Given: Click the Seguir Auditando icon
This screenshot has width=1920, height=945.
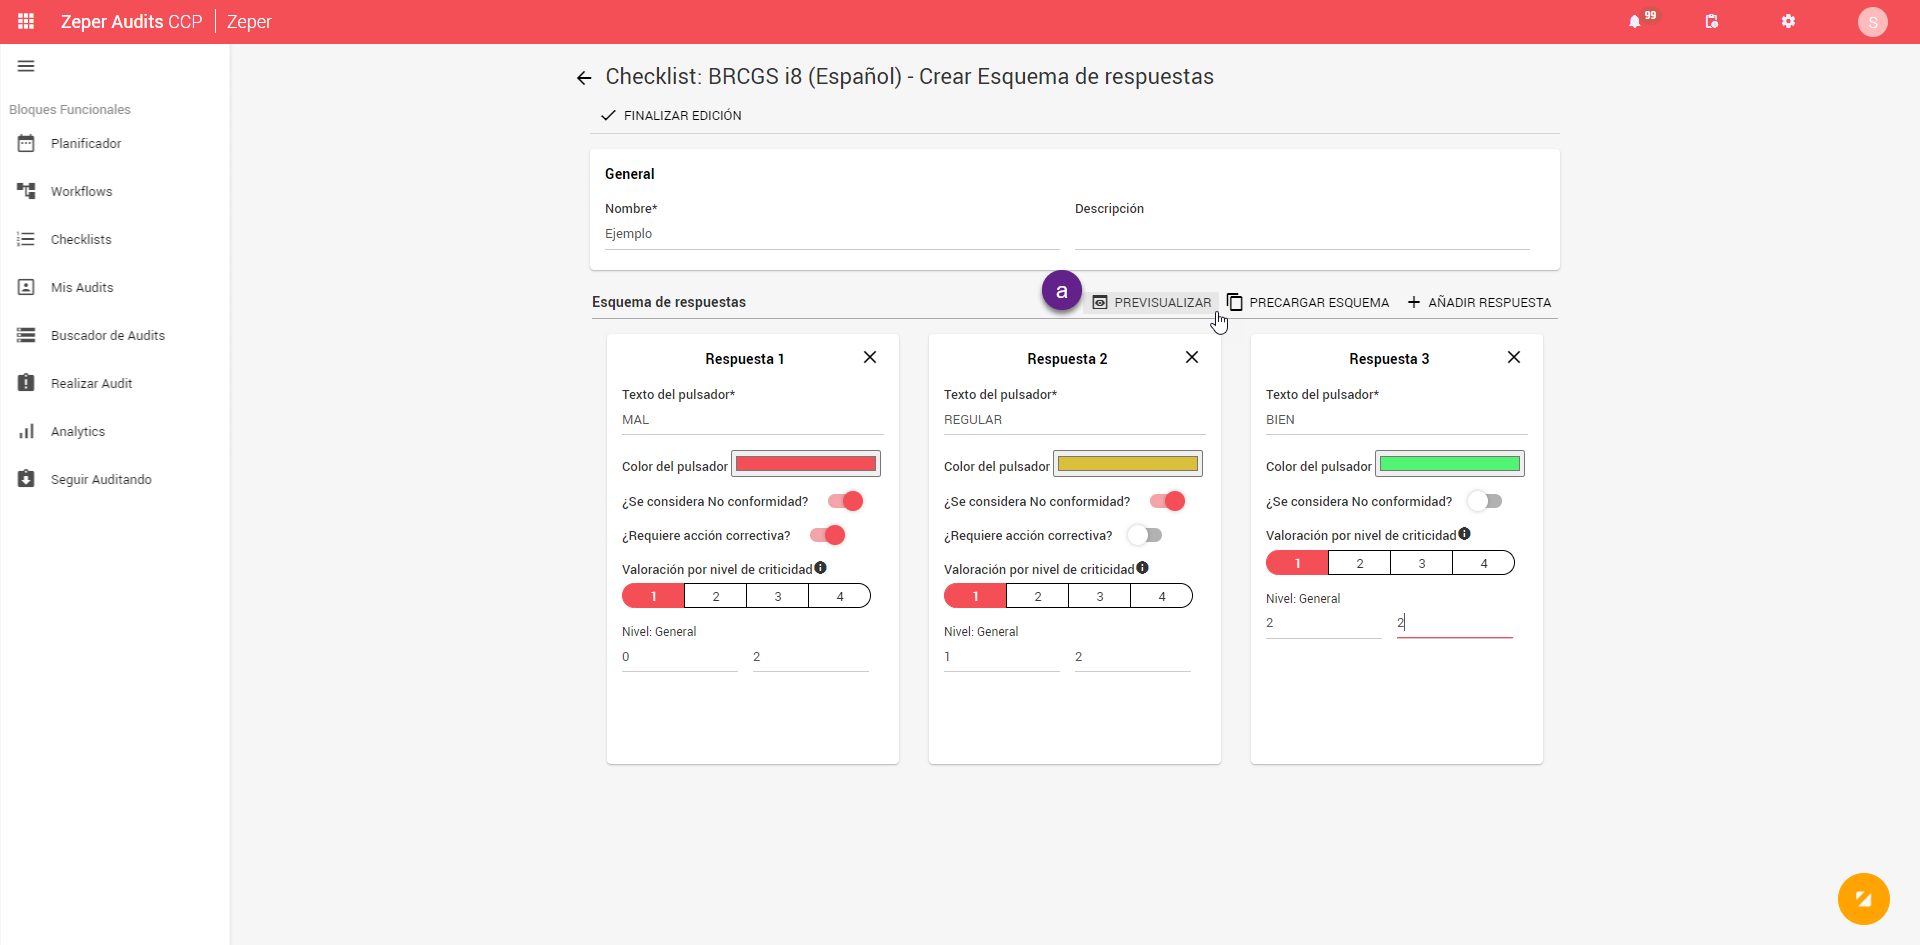Looking at the screenshot, I should point(26,479).
